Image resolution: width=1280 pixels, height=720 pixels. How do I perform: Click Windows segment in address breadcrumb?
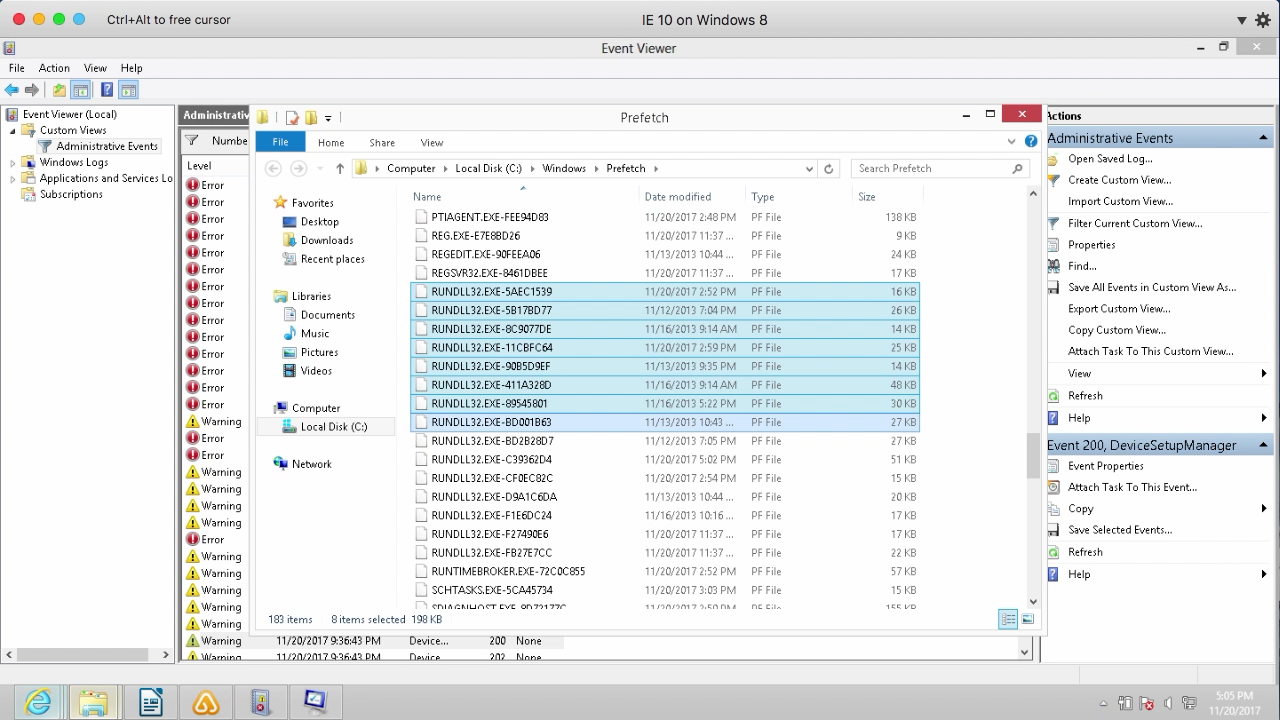click(x=564, y=169)
